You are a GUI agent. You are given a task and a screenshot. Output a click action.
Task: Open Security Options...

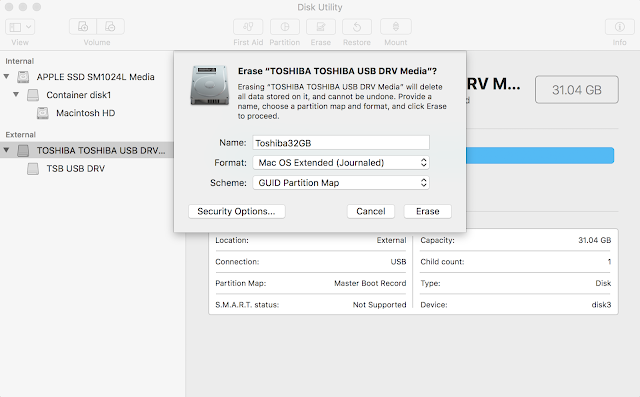(236, 211)
